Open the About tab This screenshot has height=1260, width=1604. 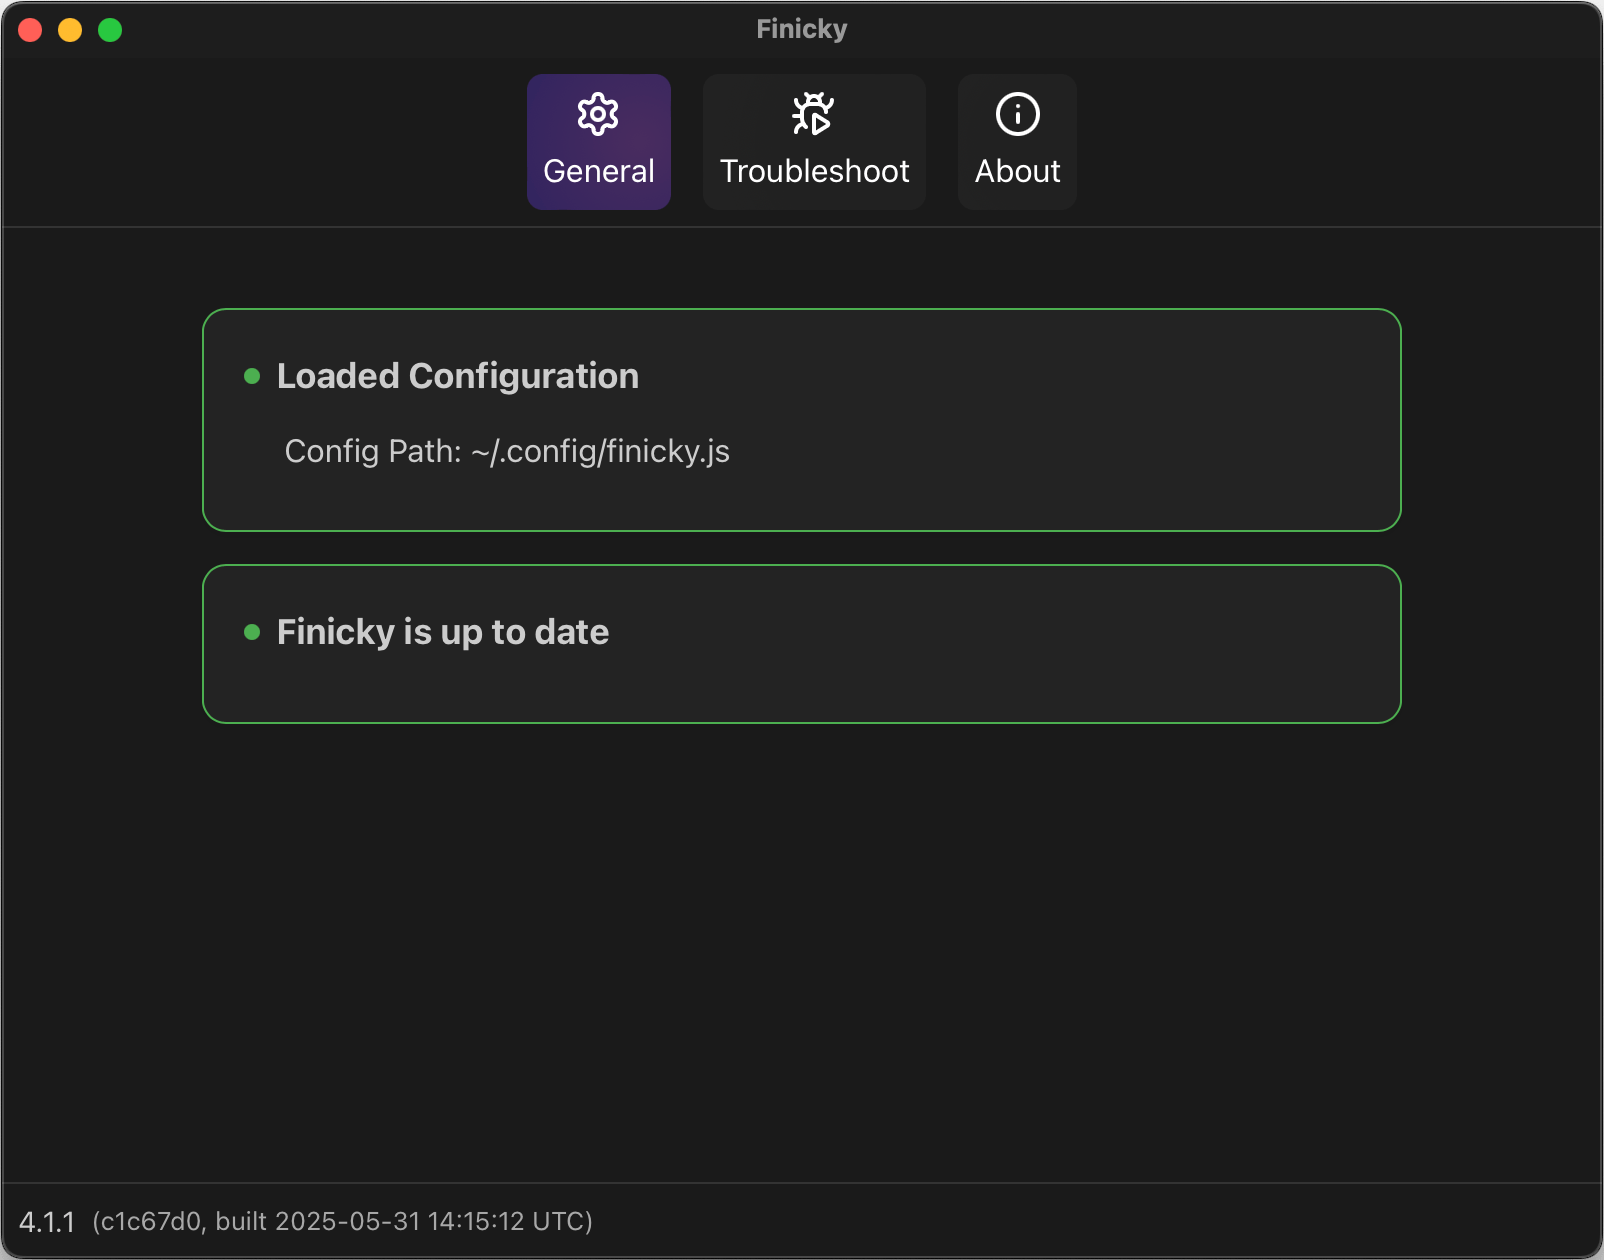pyautogui.click(x=1017, y=142)
